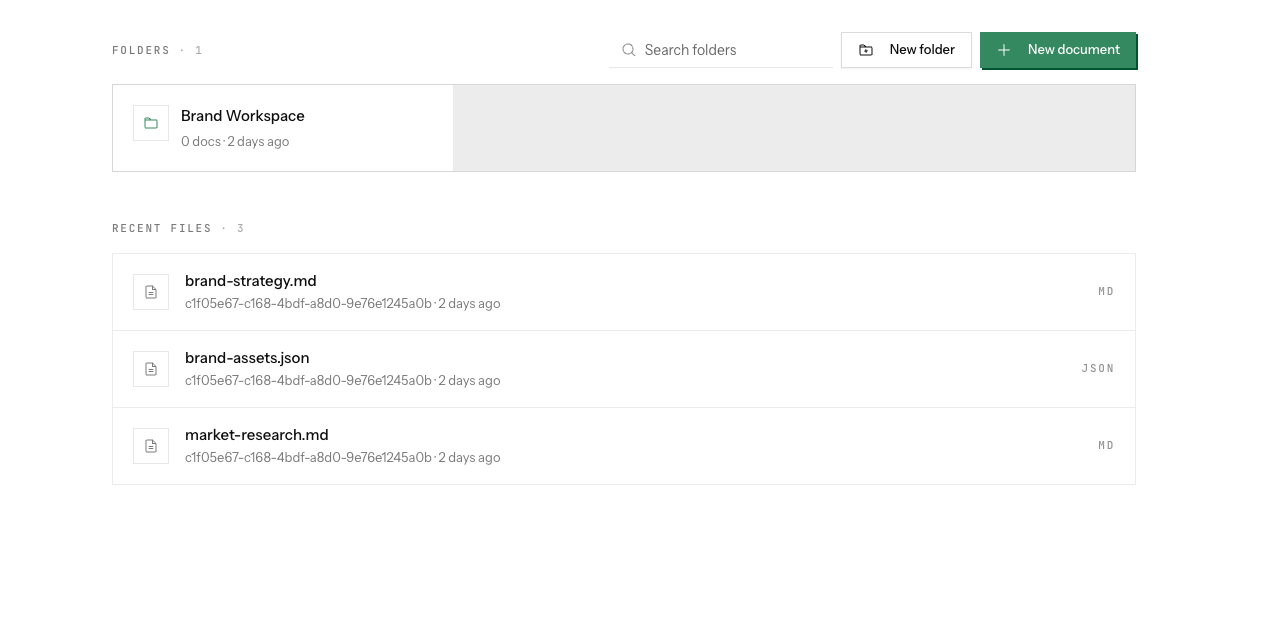1271x639 pixels.
Task: Create a new folder
Action: [906, 50]
